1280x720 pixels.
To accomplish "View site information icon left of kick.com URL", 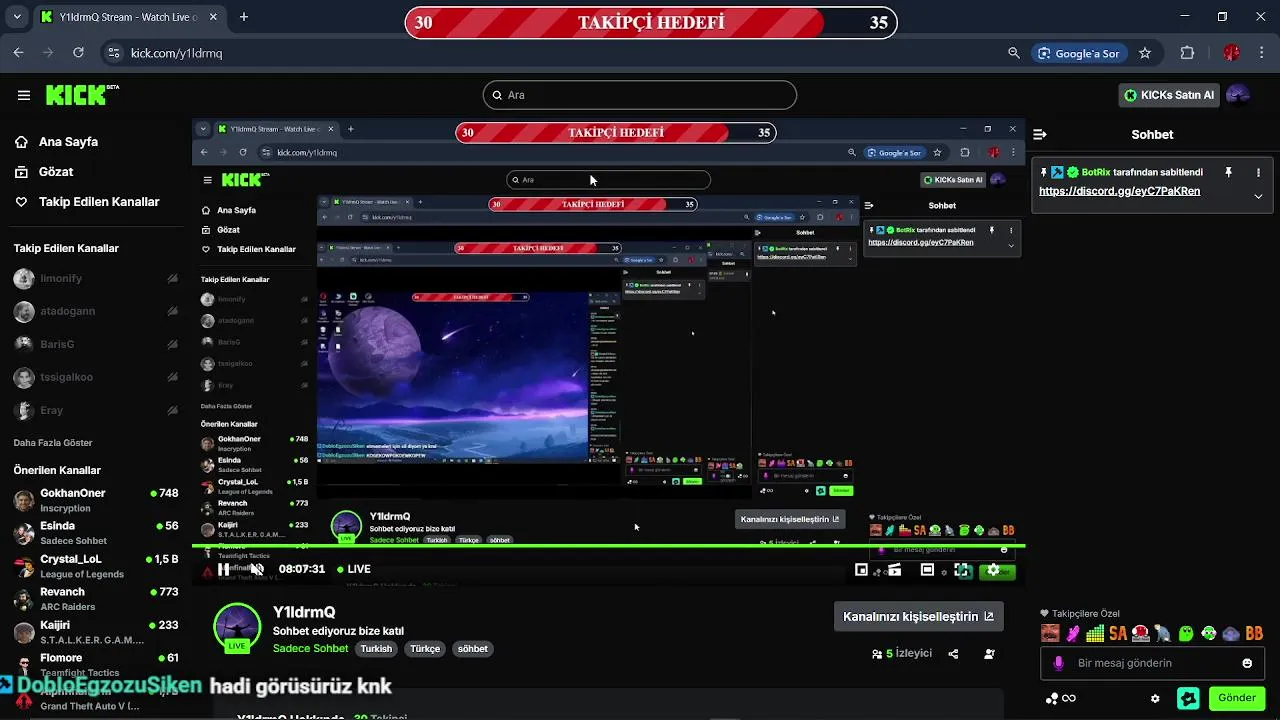I will (113, 53).
